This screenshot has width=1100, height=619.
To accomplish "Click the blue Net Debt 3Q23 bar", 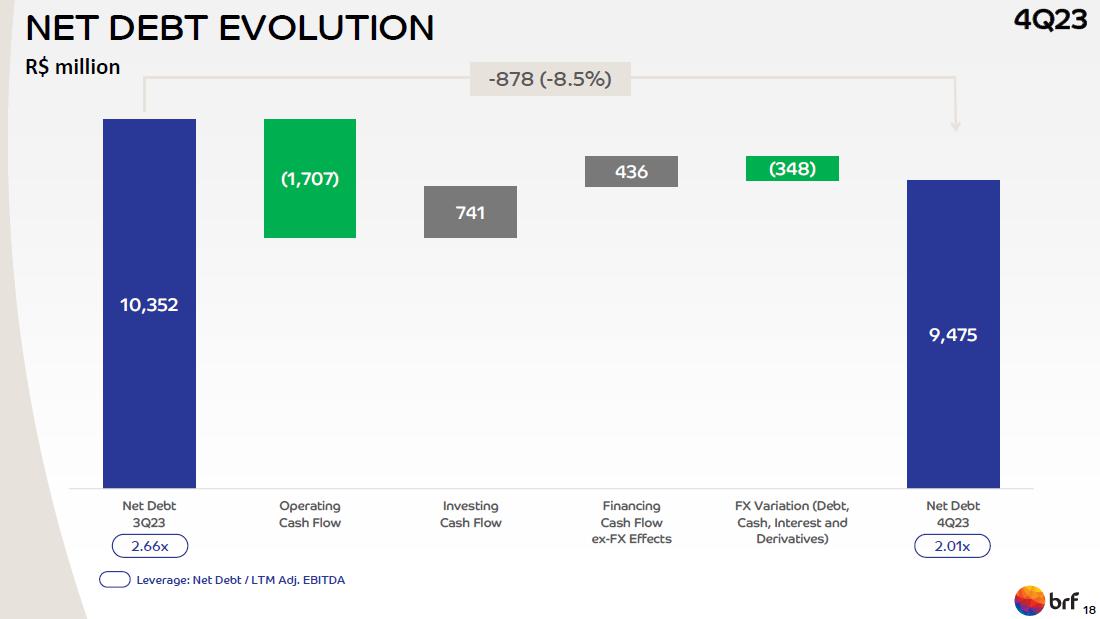I will (149, 302).
